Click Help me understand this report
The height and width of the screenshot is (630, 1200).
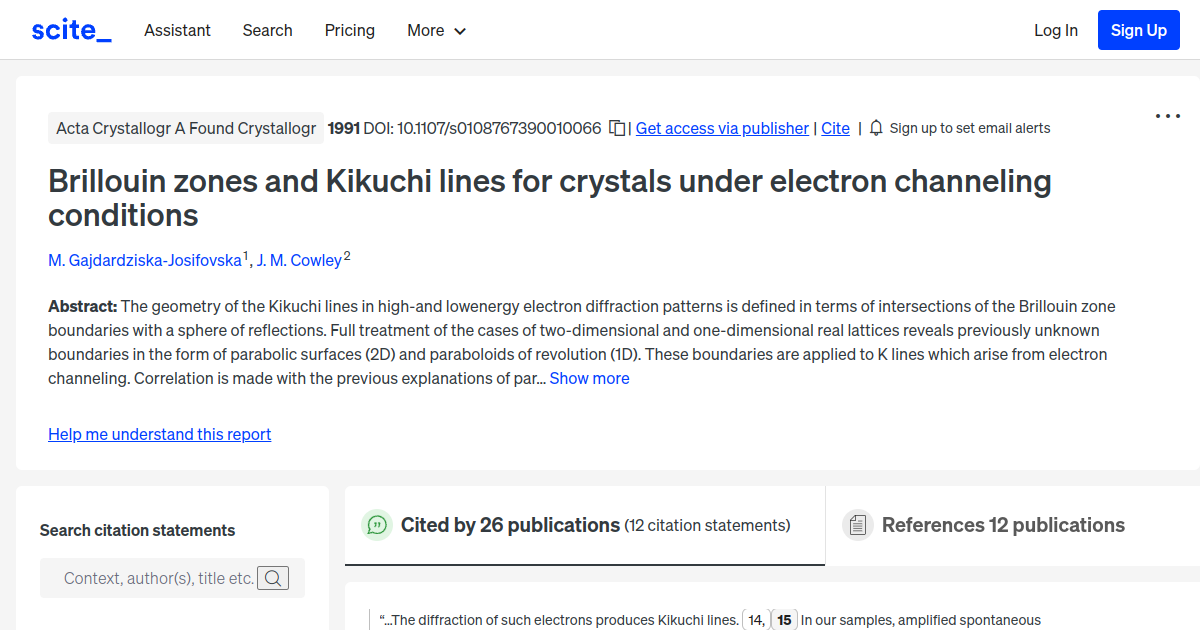point(159,434)
